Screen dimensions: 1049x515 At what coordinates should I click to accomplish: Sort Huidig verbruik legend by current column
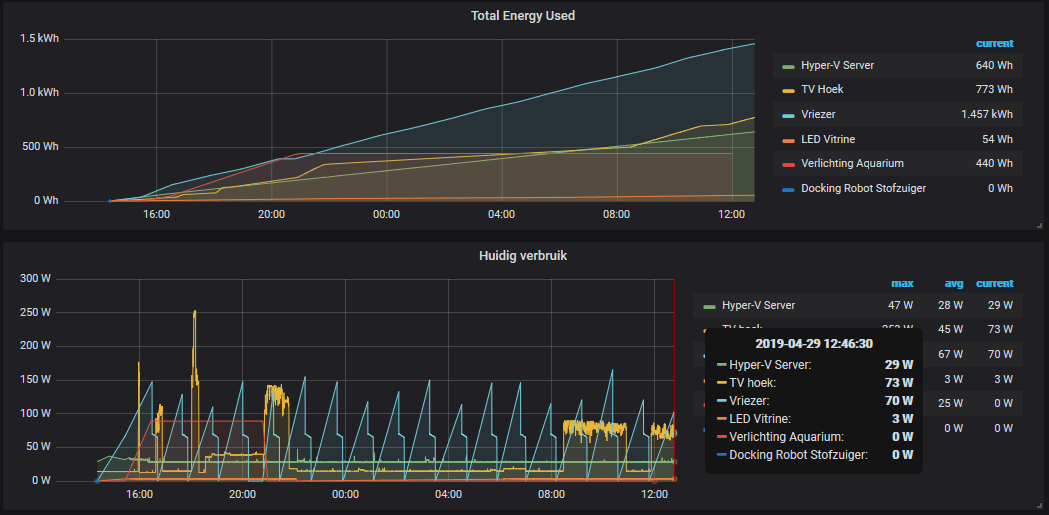pos(994,284)
